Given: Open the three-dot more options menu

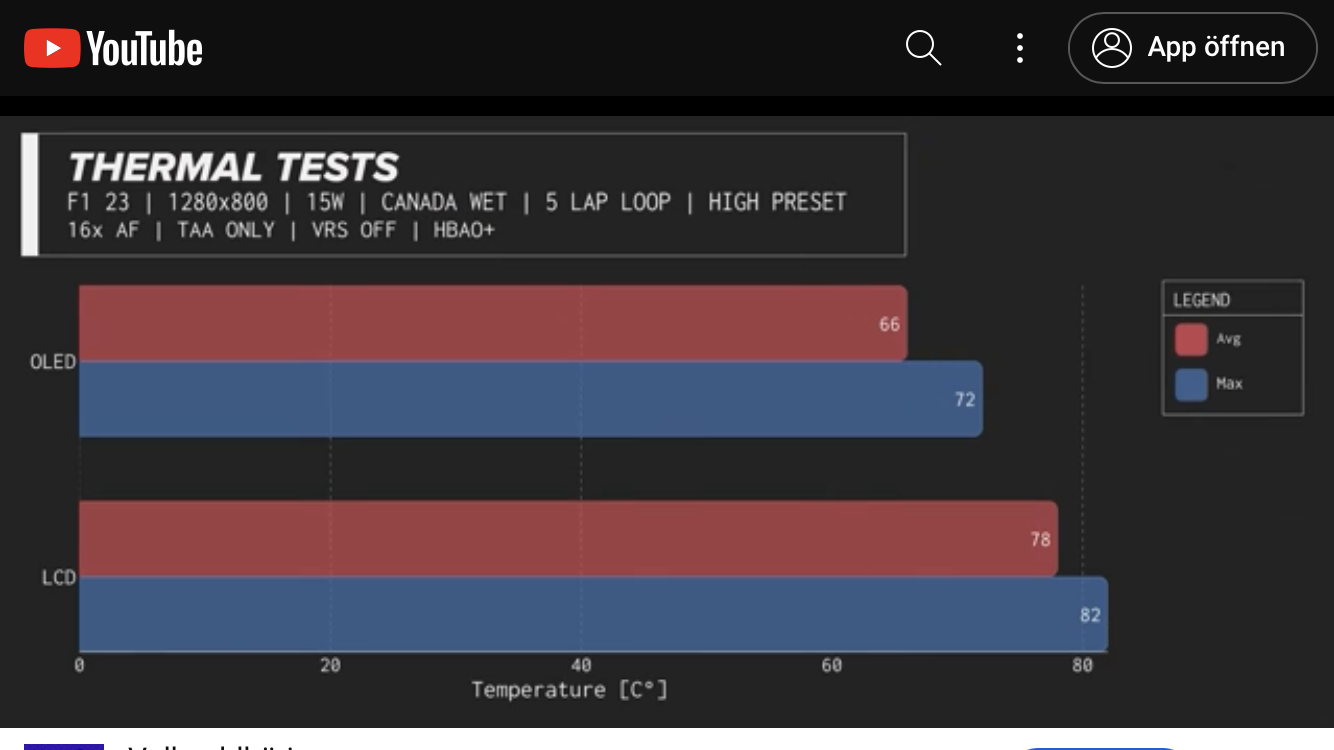Looking at the screenshot, I should coord(1019,48).
